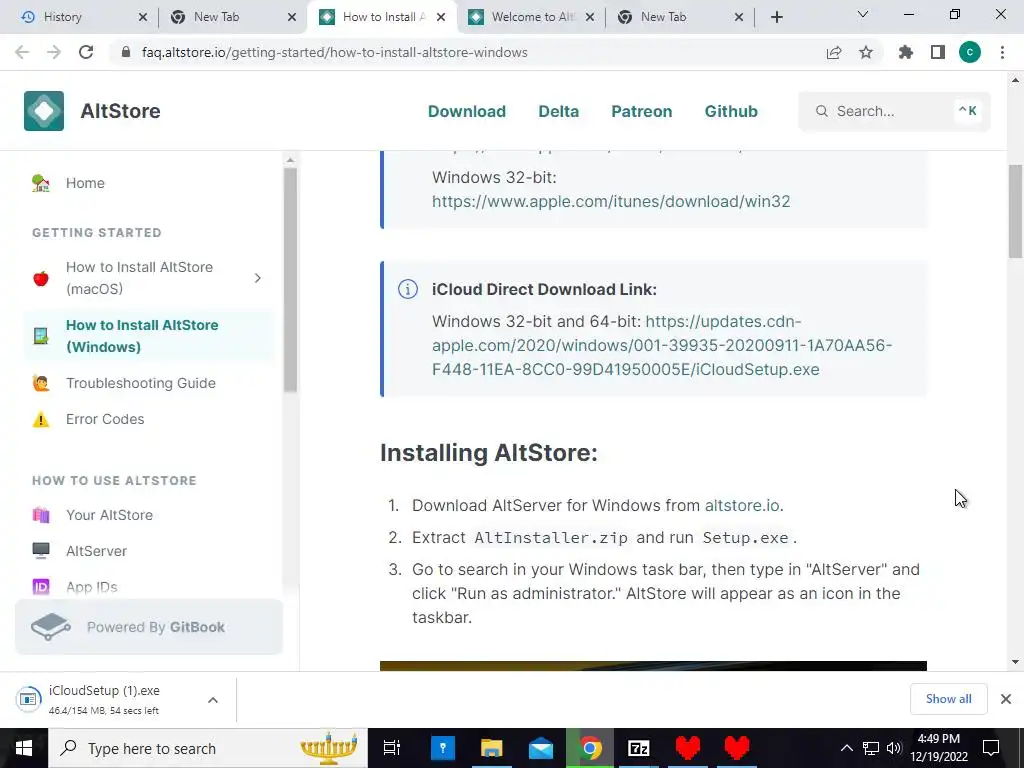Viewport: 1024px width, 768px height.
Task: Go back with browser back arrow
Action: pyautogui.click(x=22, y=52)
